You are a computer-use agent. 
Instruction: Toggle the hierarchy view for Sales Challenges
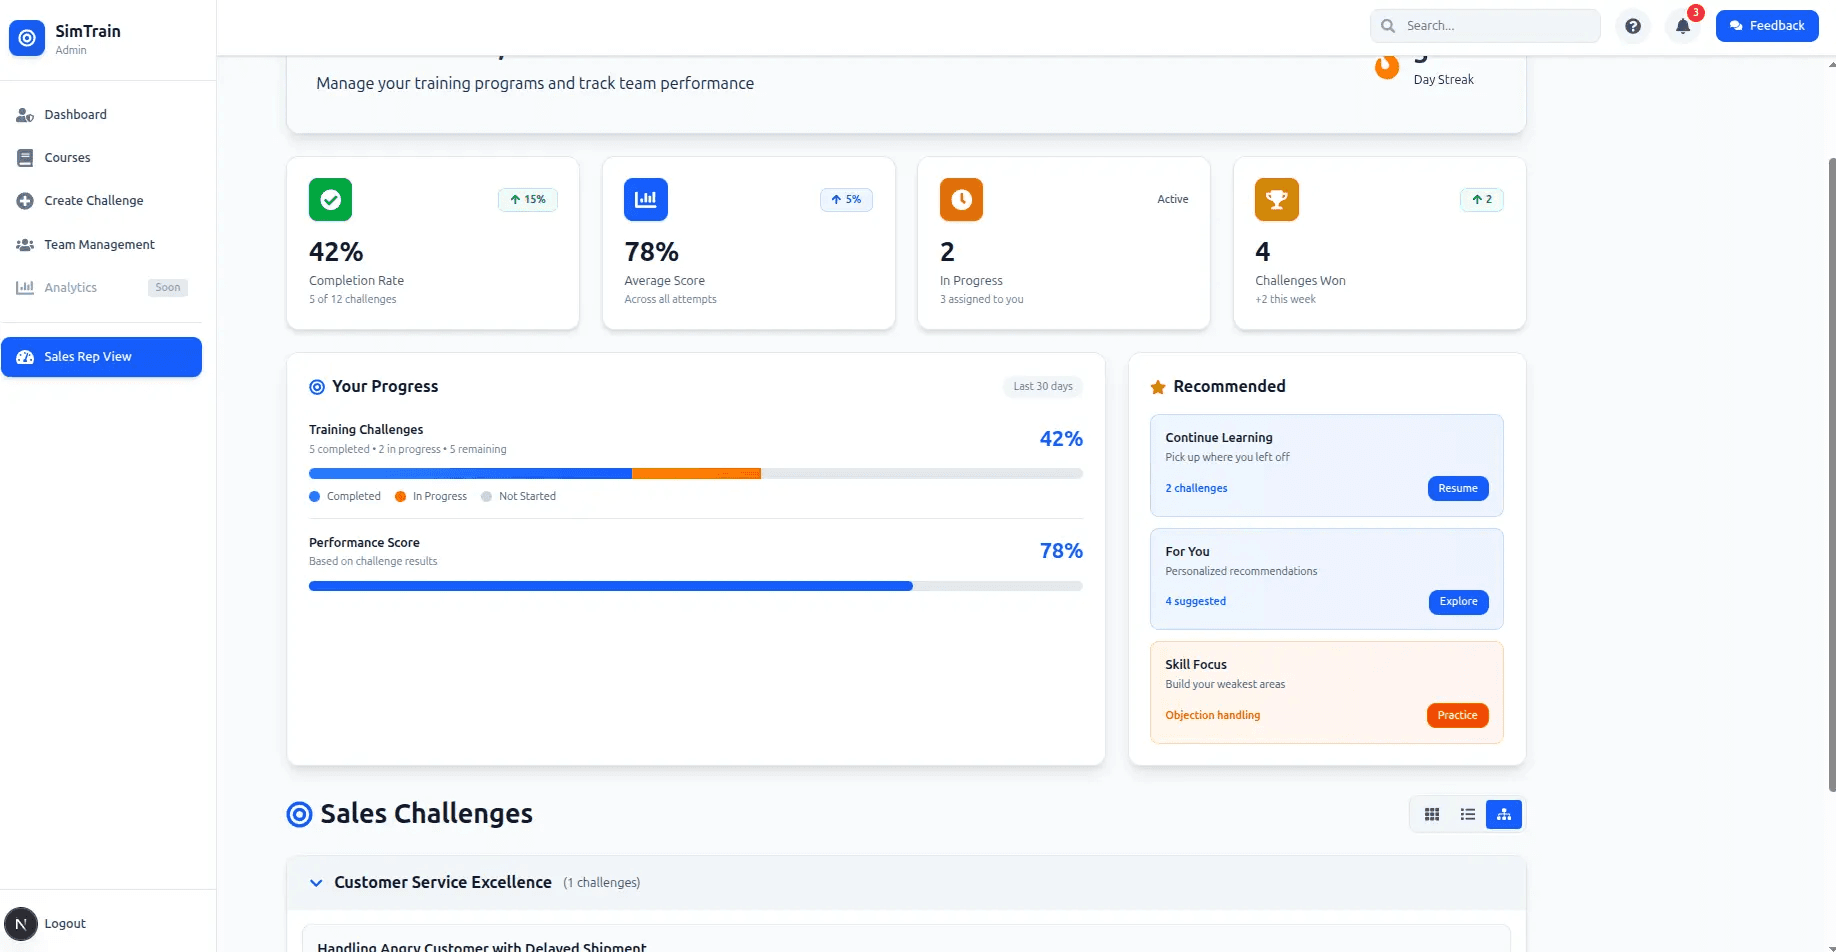(x=1503, y=814)
